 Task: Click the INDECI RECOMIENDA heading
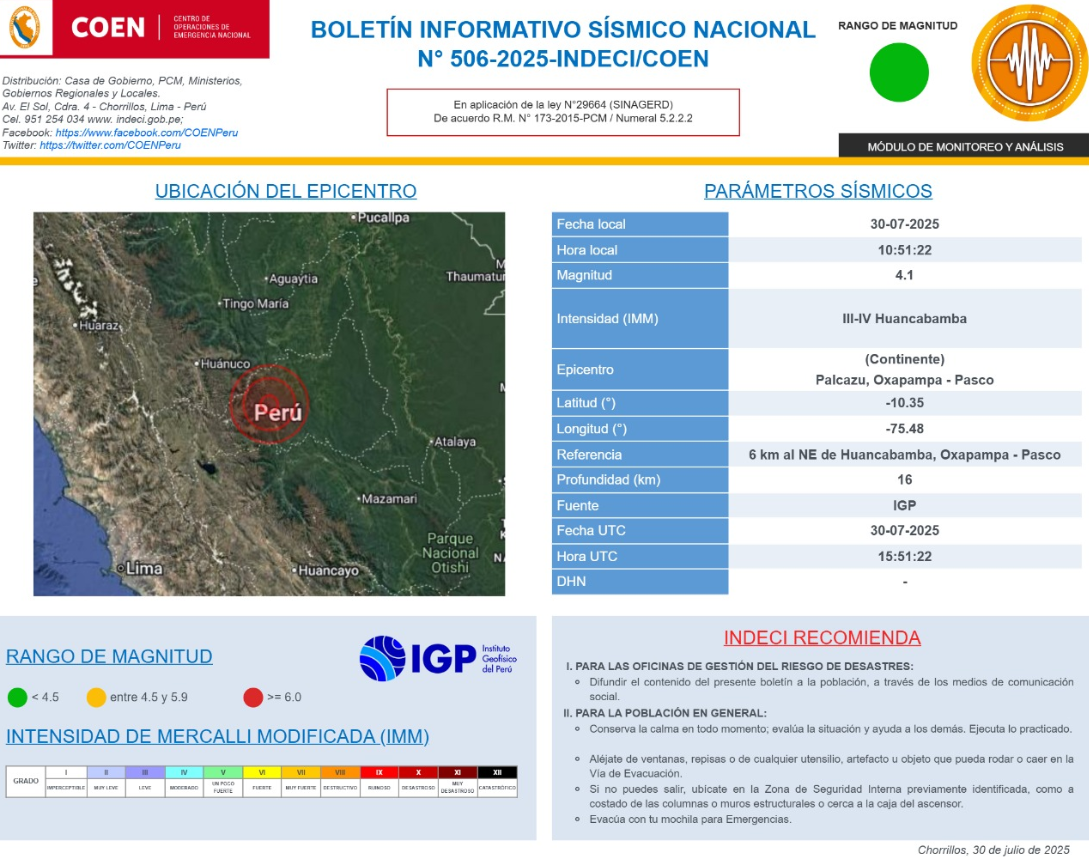822,638
